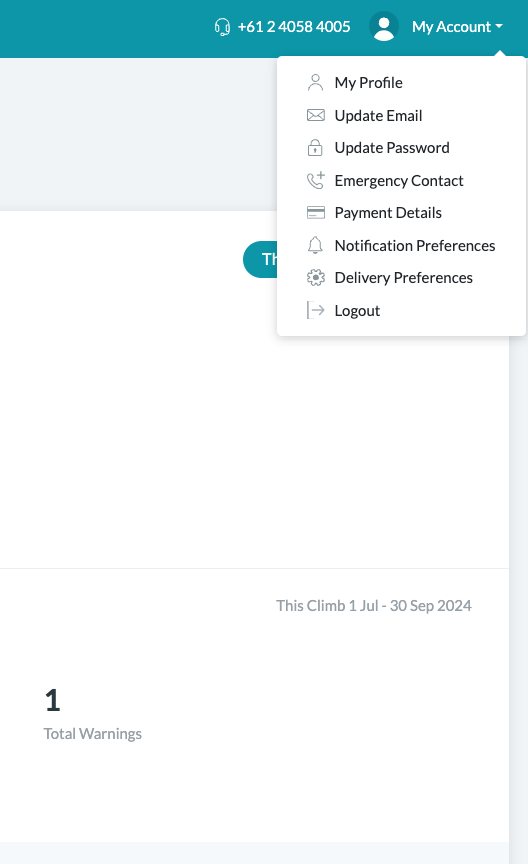
Task: Click the partially hidden teal button
Action: coord(260,259)
